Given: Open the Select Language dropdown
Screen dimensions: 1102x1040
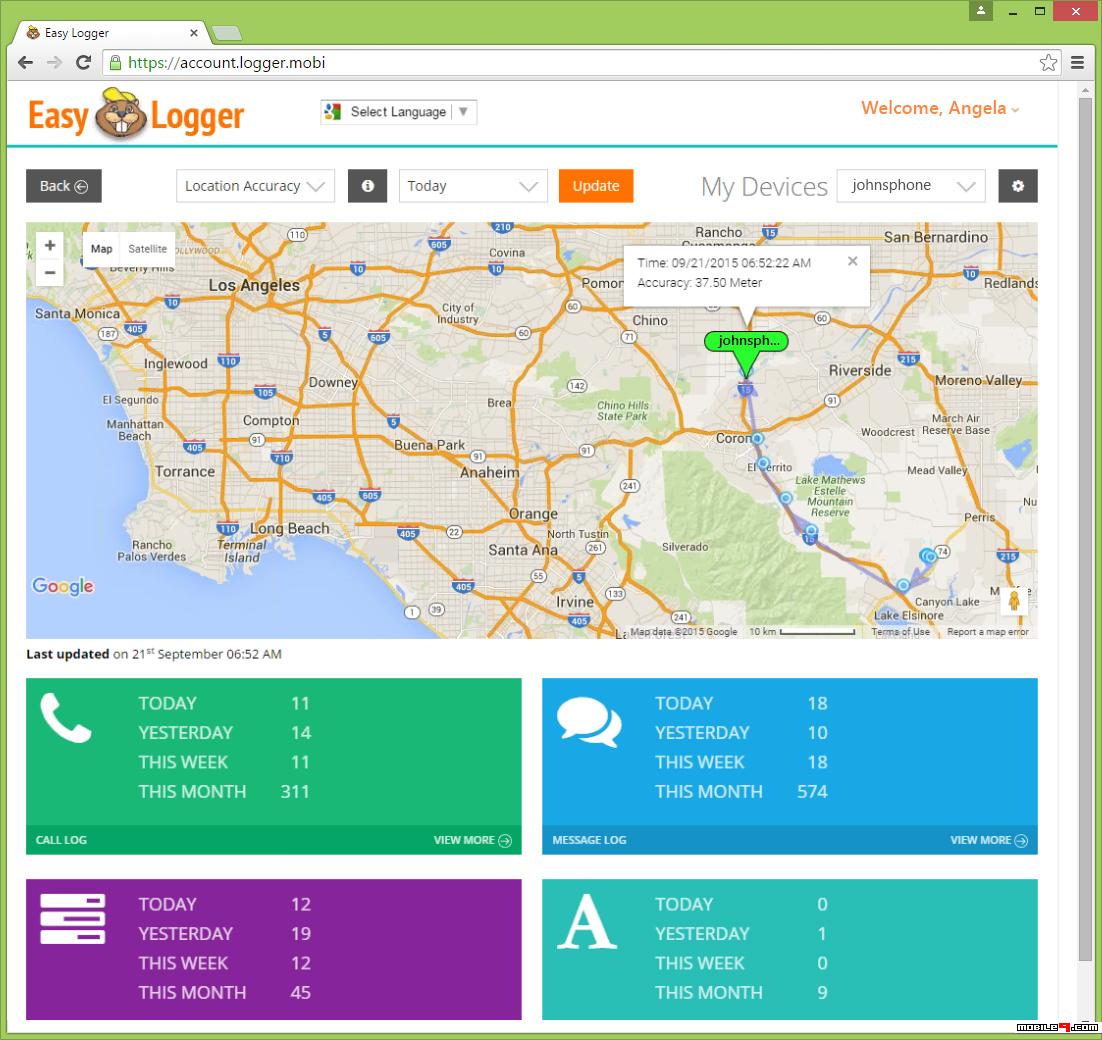Looking at the screenshot, I should tap(398, 112).
